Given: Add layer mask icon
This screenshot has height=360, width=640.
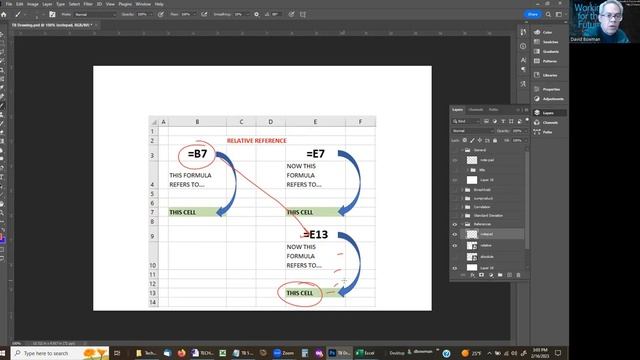Looking at the screenshot, I should 481,275.
